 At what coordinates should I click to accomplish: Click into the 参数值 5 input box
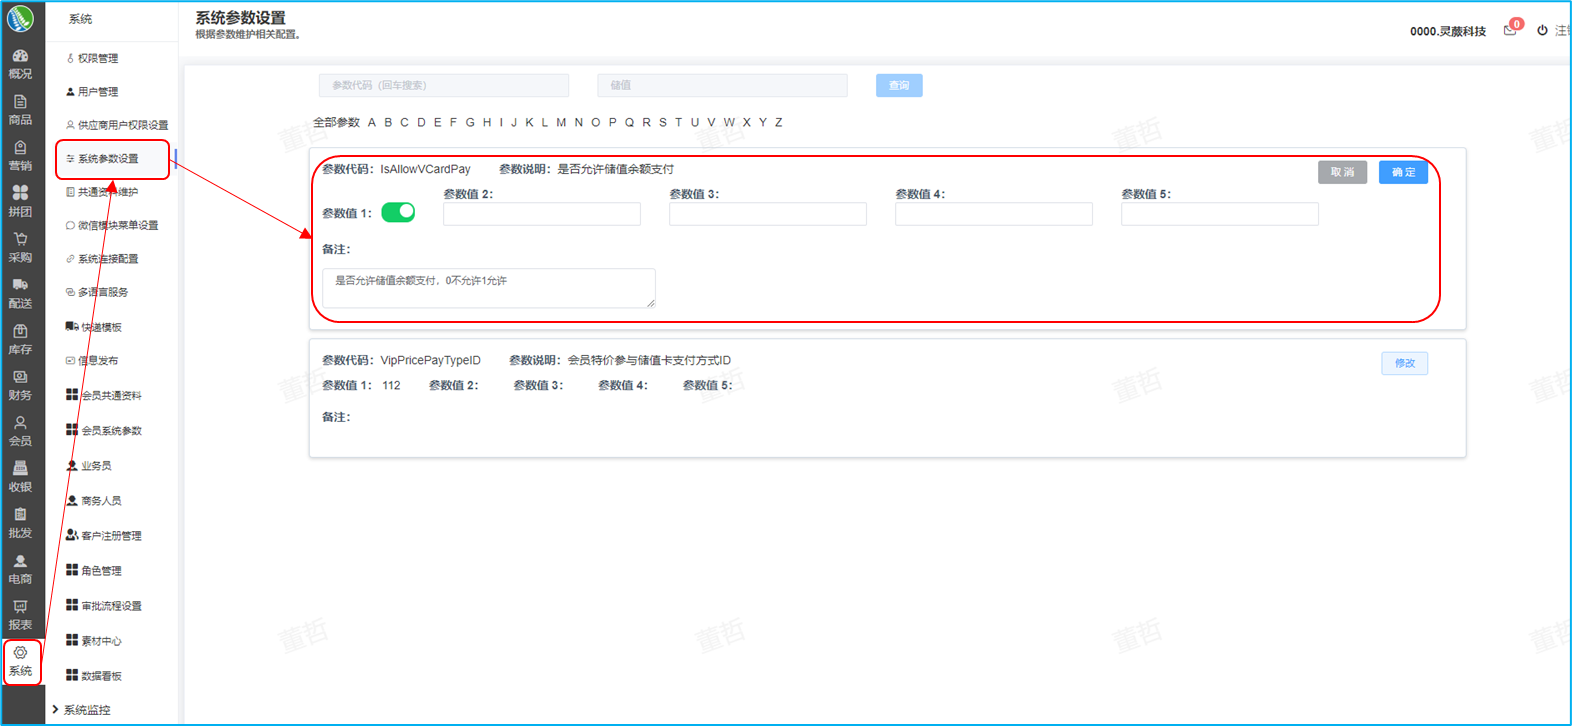pyautogui.click(x=1220, y=214)
